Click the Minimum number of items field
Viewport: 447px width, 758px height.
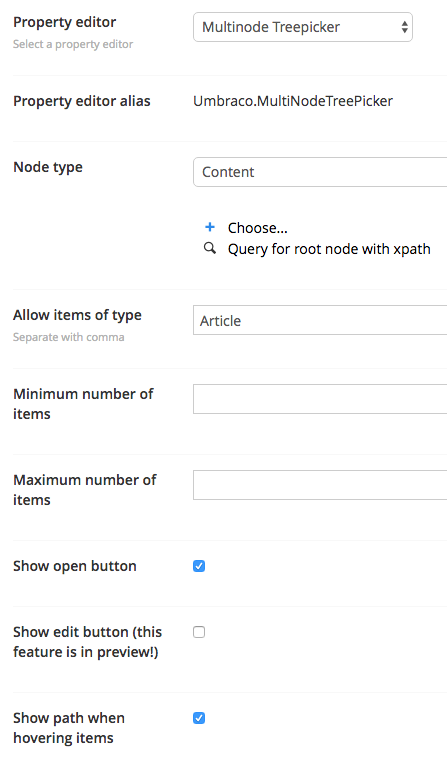point(320,399)
